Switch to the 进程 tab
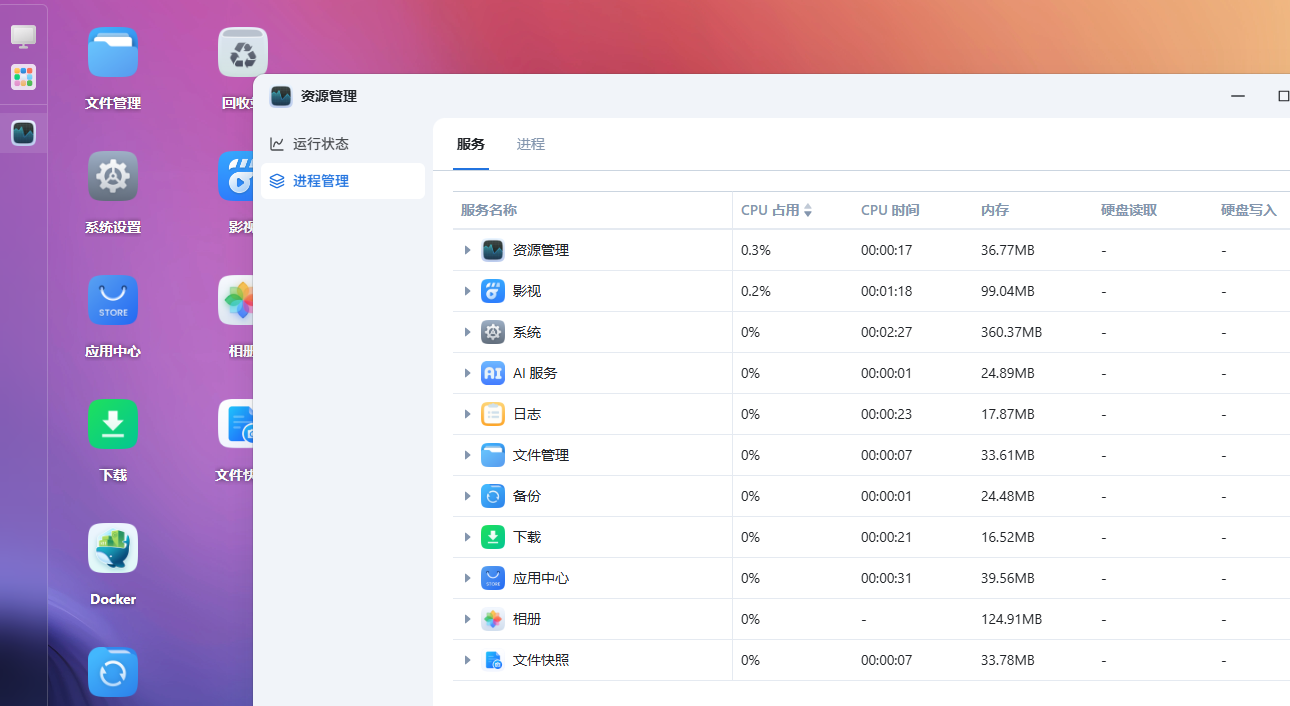1290x706 pixels. 531,144
